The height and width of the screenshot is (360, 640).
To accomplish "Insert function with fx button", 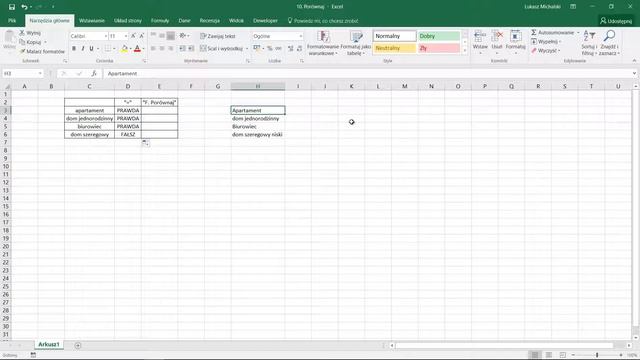I will (x=94, y=73).
